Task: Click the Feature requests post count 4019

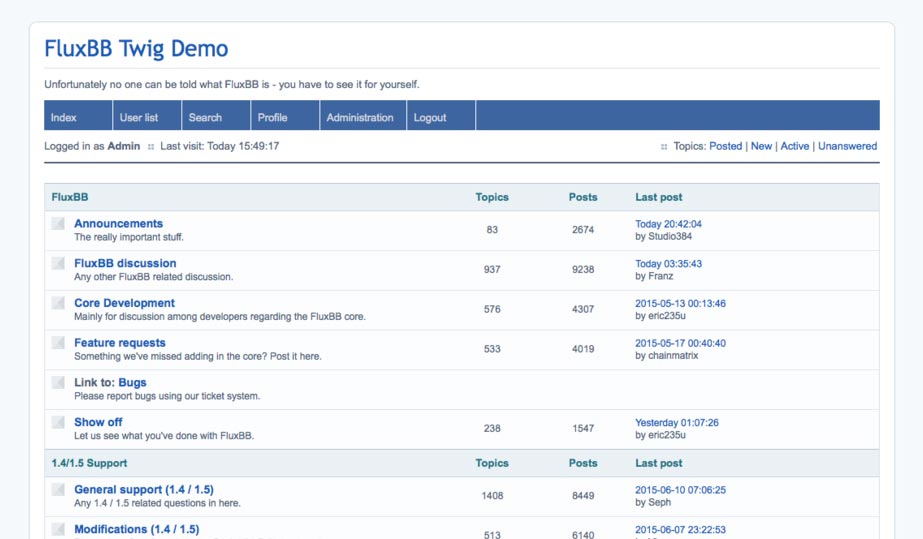Action: [583, 349]
